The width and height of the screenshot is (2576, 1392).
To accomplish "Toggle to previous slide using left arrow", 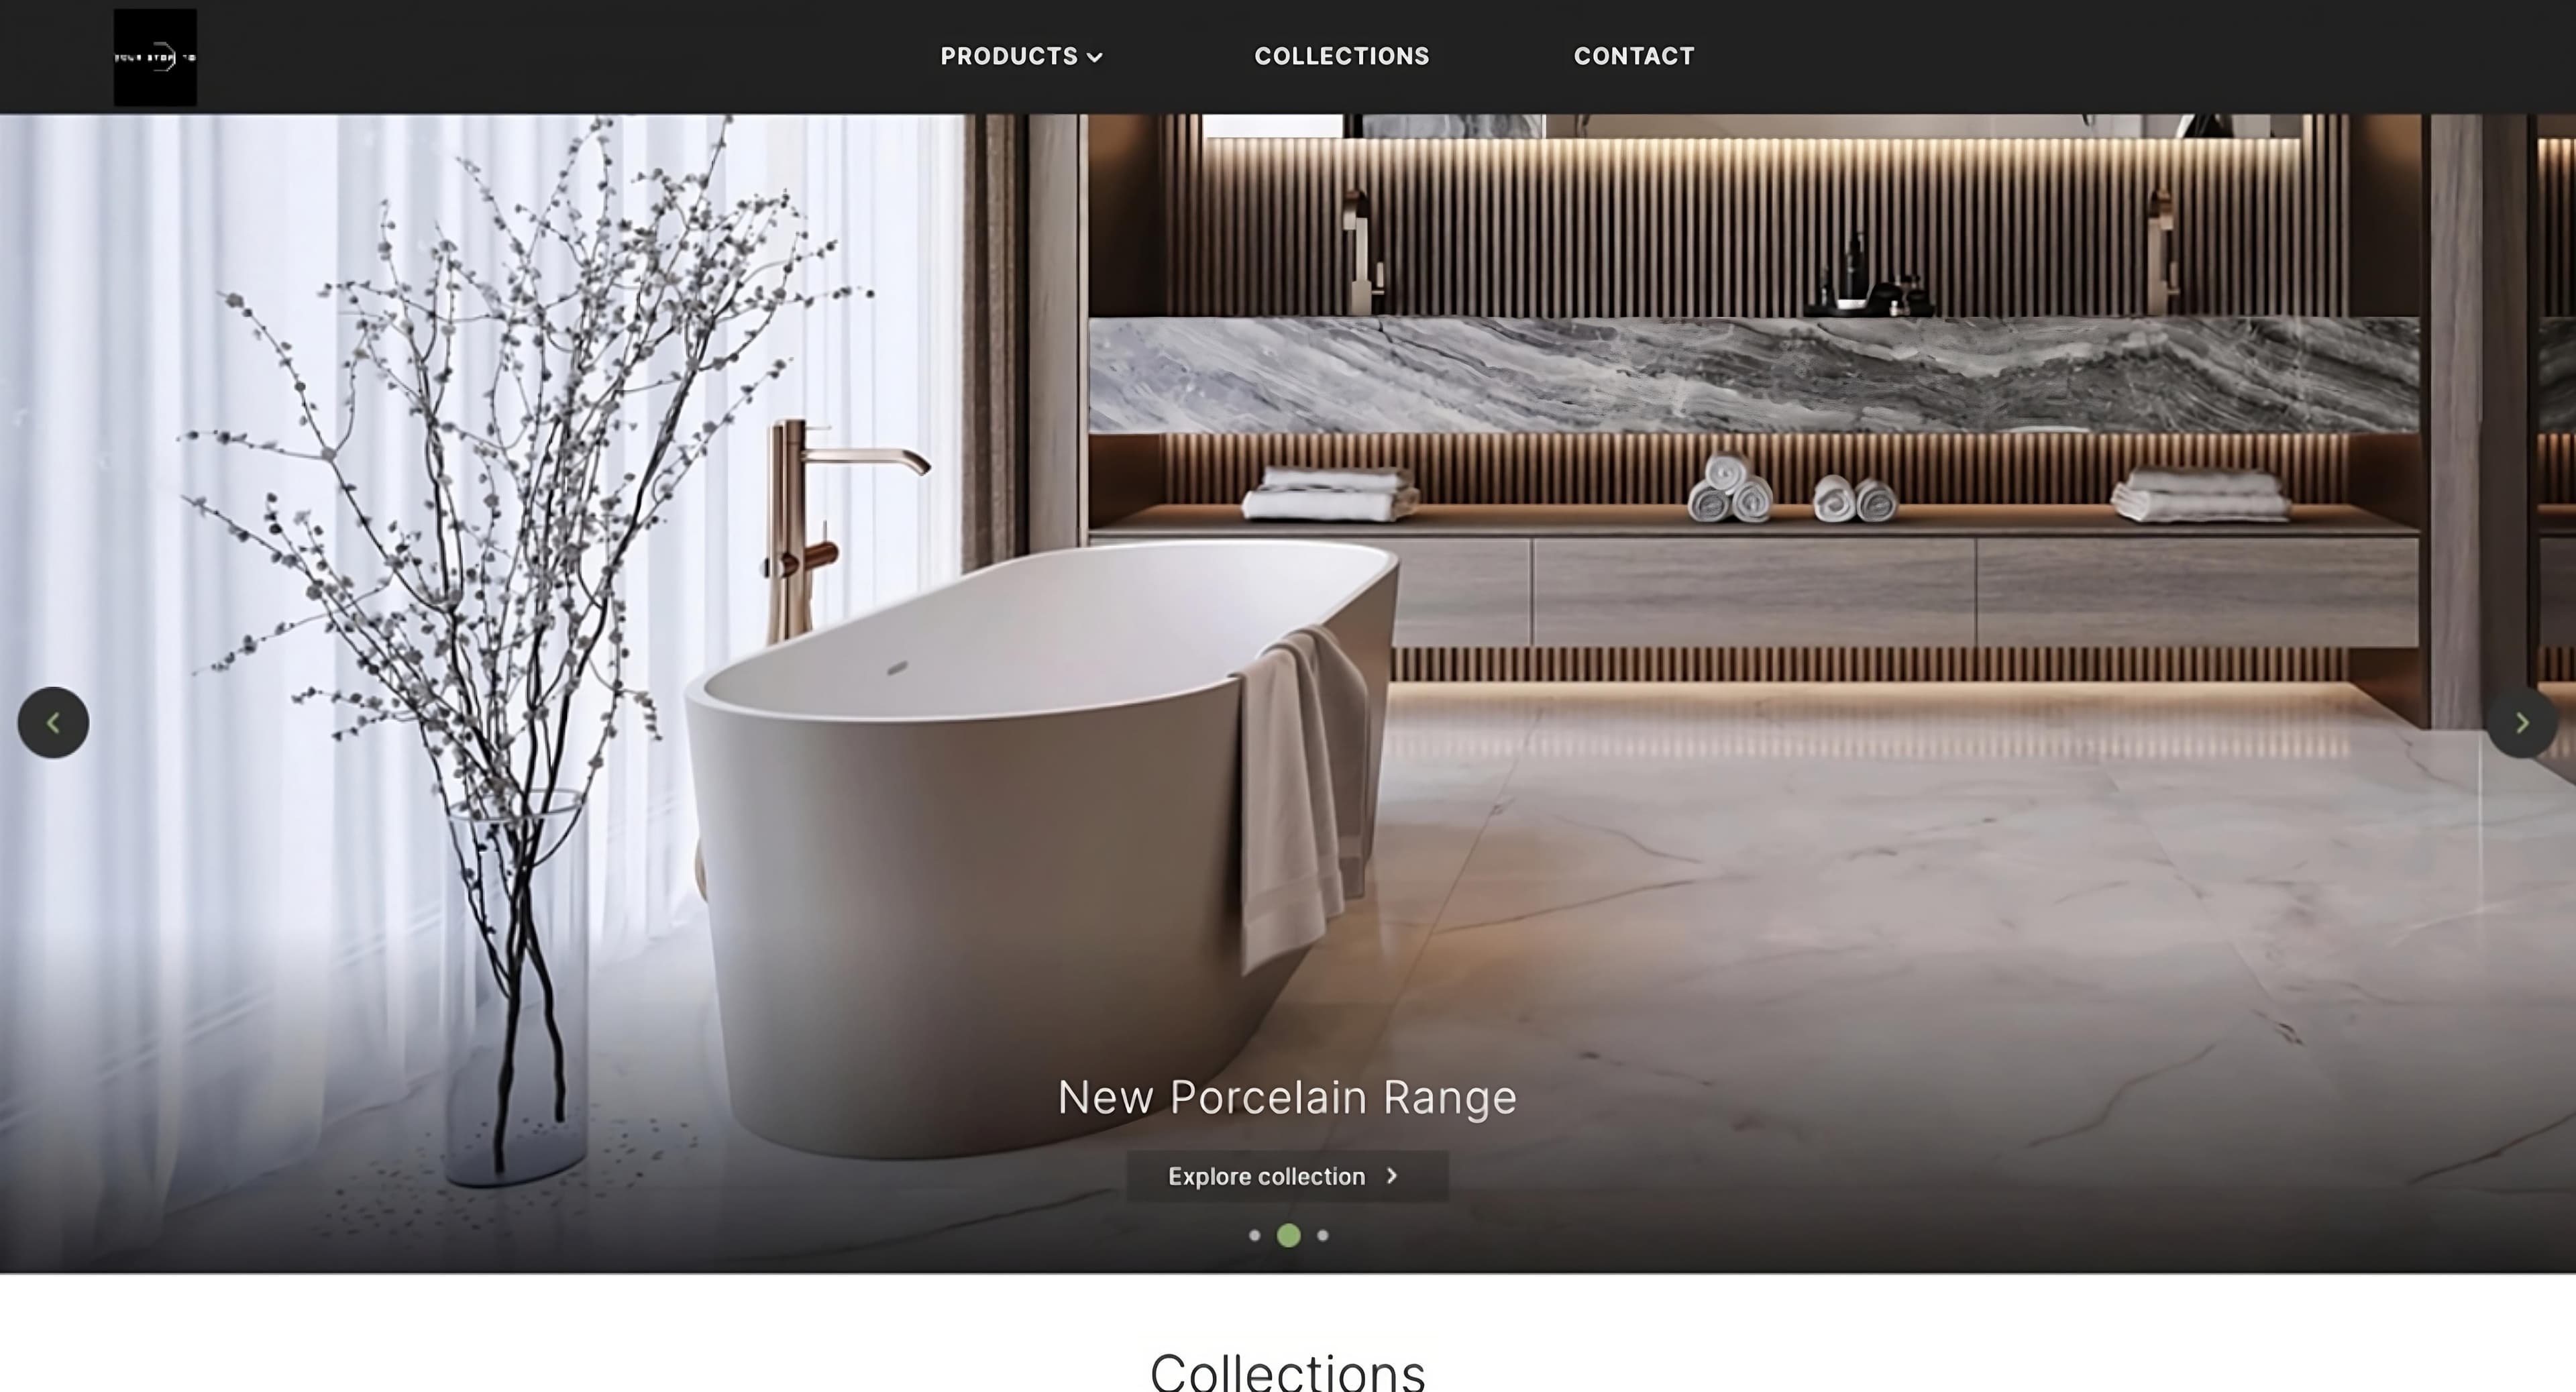I will (x=53, y=722).
